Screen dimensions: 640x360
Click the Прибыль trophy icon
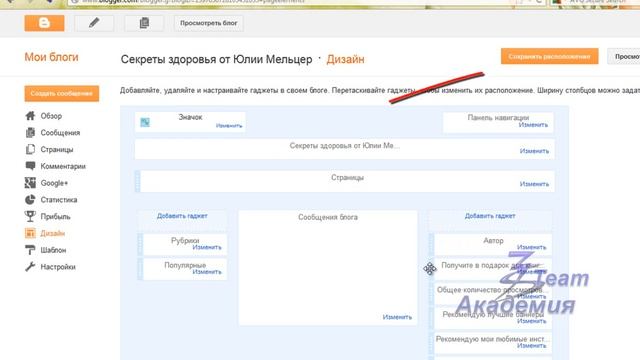coord(30,216)
